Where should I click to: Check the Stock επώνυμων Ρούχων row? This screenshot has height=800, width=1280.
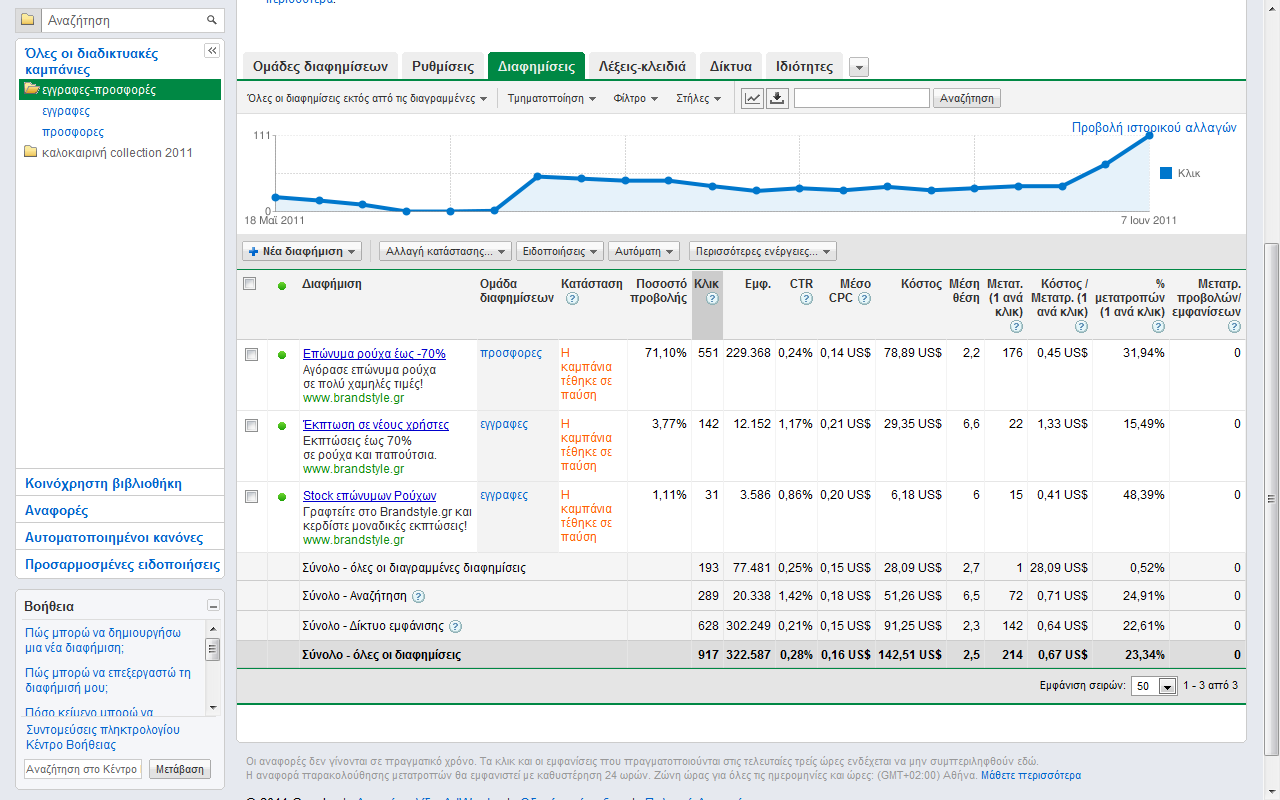251,496
